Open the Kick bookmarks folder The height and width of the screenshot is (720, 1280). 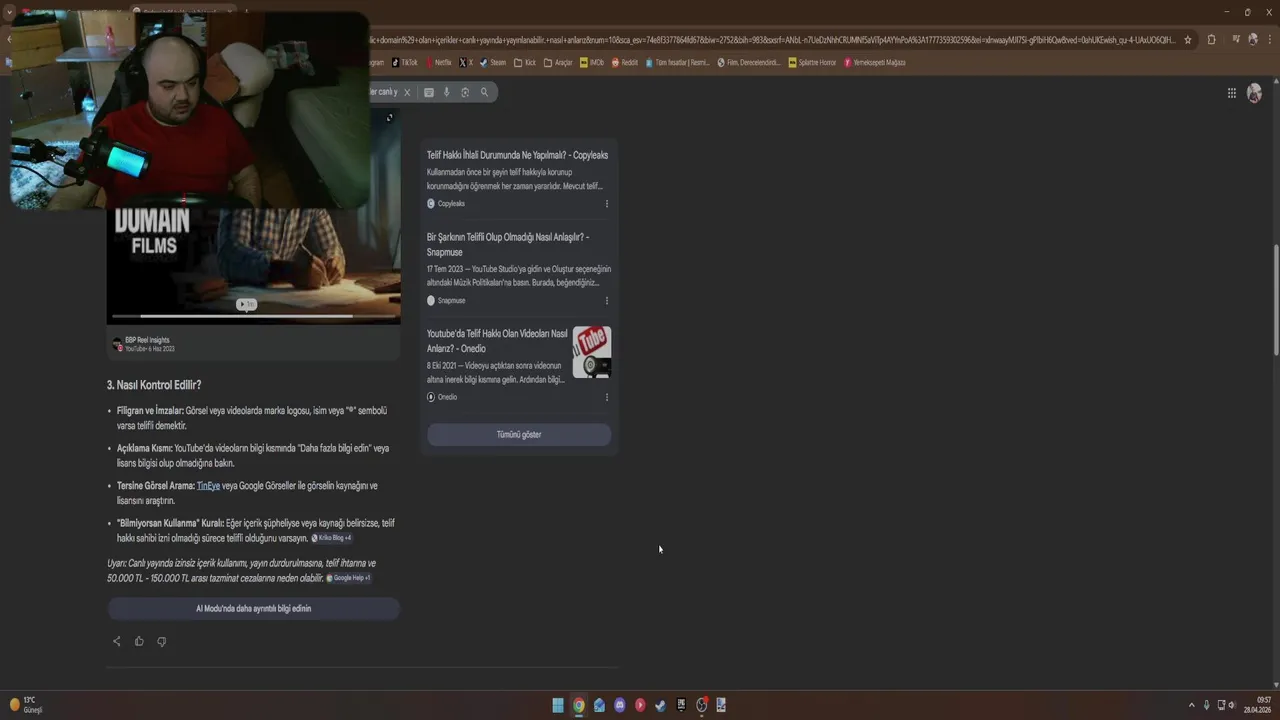tap(525, 62)
